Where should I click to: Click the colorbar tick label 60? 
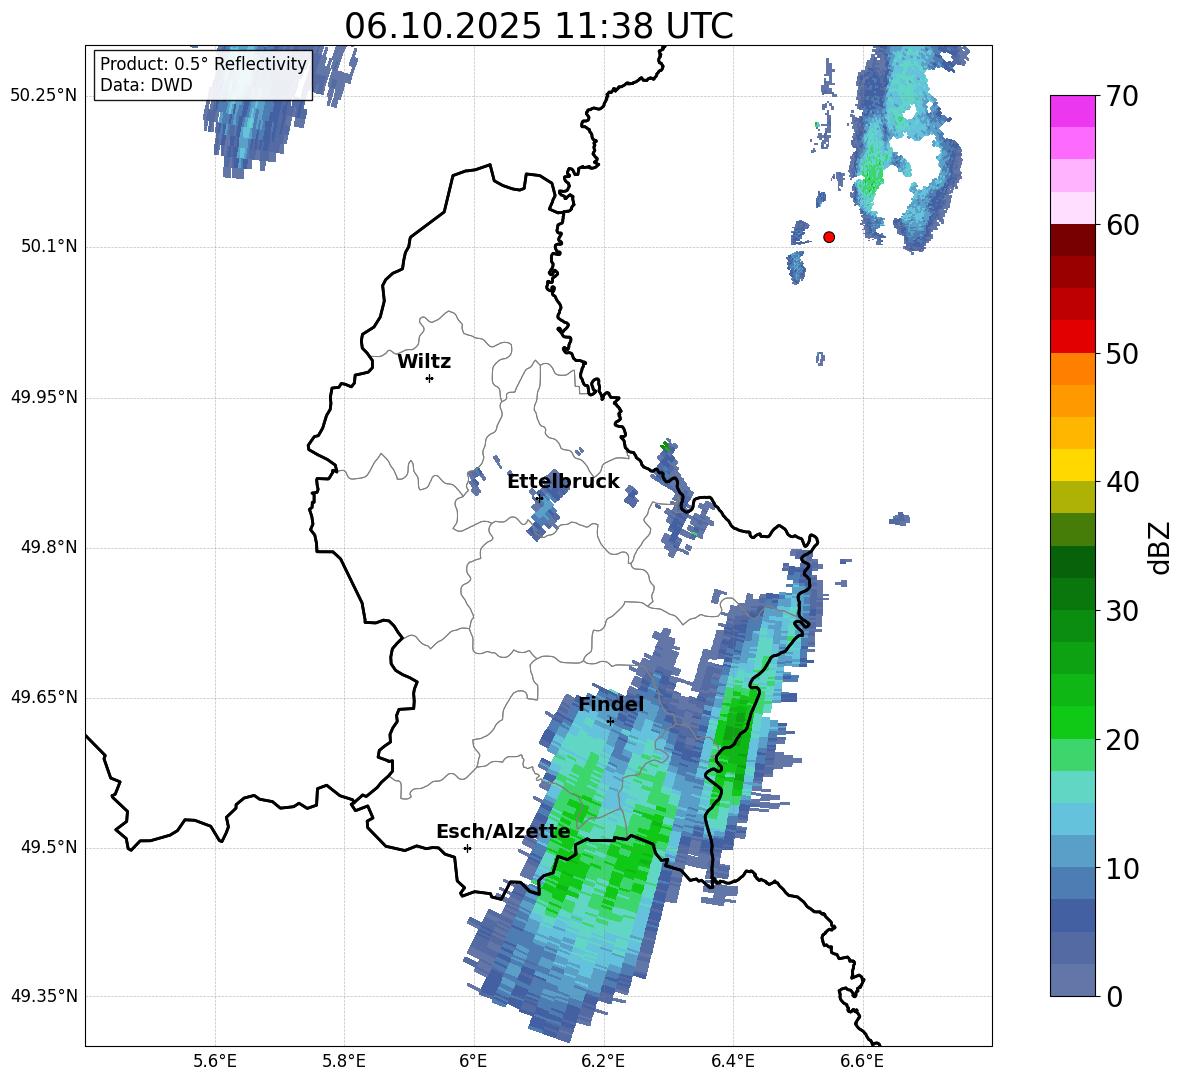(1122, 225)
